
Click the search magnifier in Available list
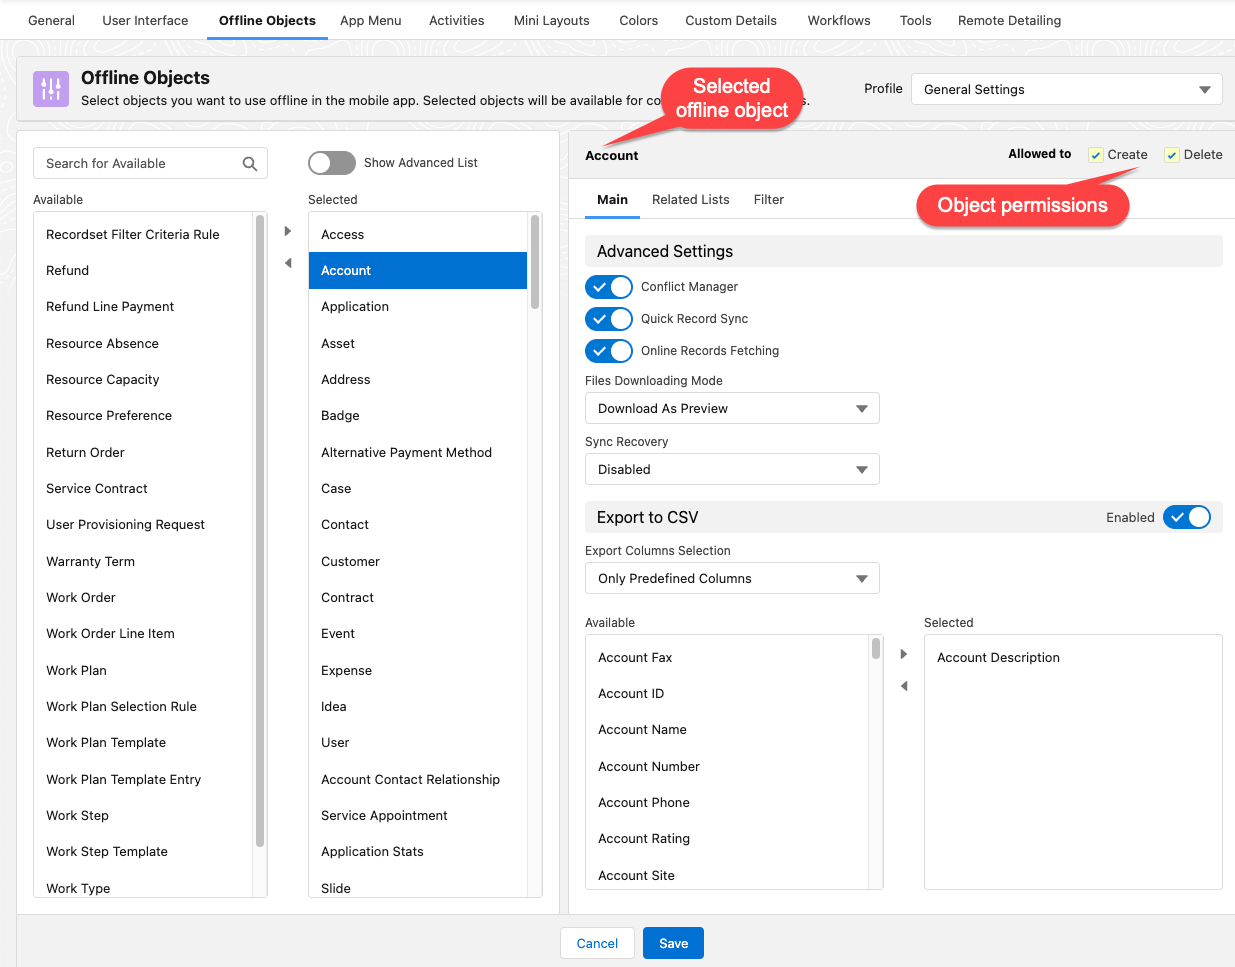250,162
